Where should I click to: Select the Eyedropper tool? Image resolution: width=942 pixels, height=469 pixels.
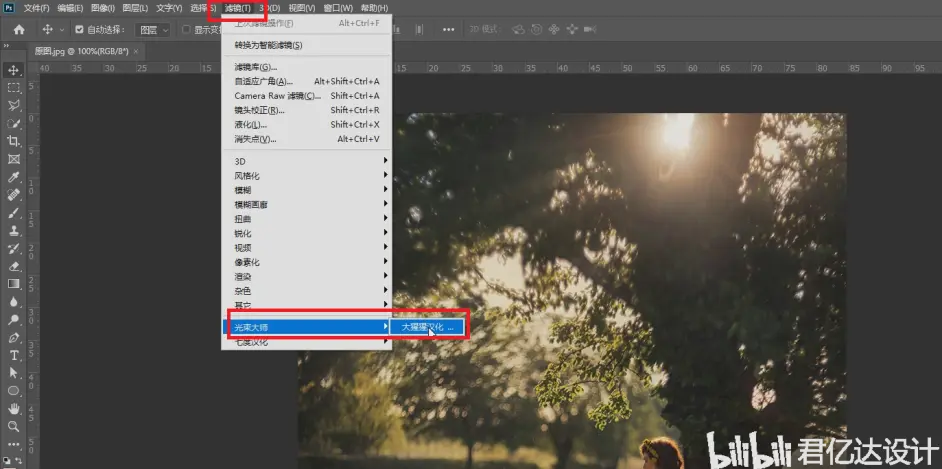[13, 177]
